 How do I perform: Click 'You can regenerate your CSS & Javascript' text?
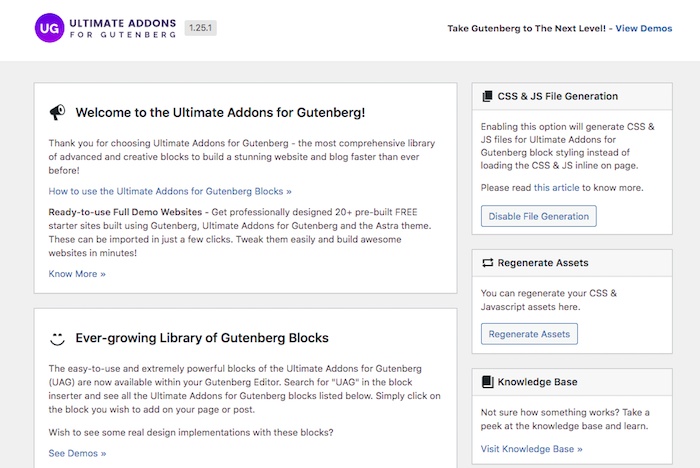click(549, 300)
